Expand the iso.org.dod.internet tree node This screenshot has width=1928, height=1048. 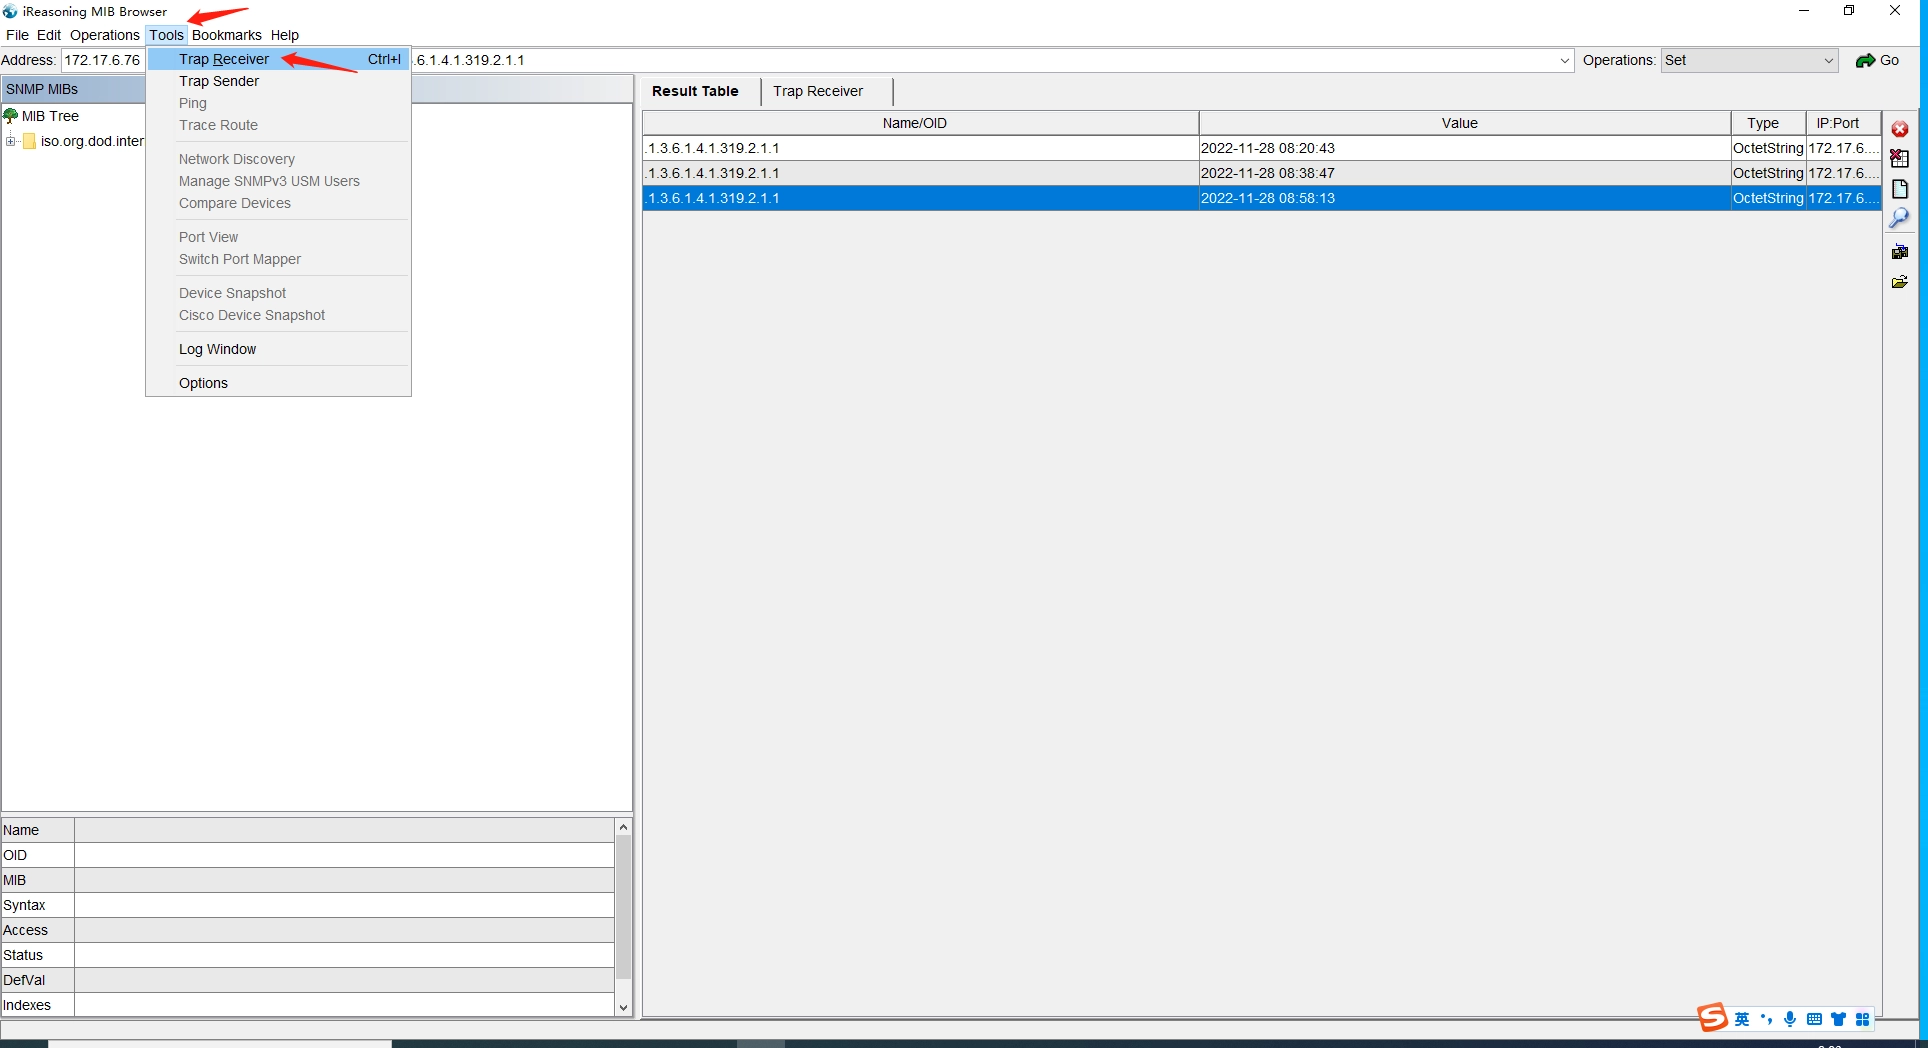pyautogui.click(x=11, y=141)
